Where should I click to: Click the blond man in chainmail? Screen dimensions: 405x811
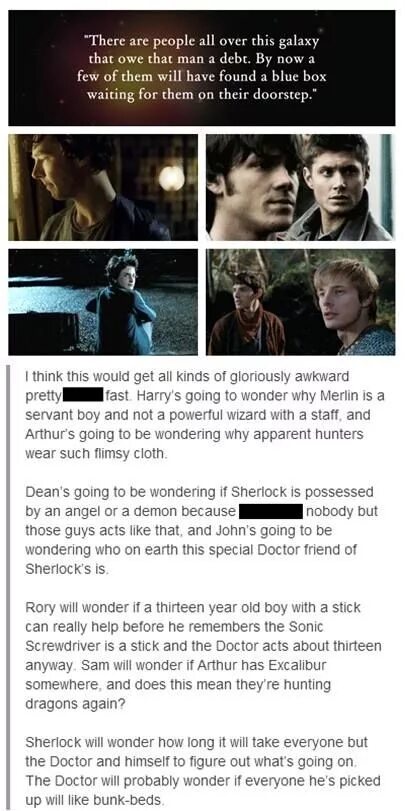pyautogui.click(x=354, y=305)
